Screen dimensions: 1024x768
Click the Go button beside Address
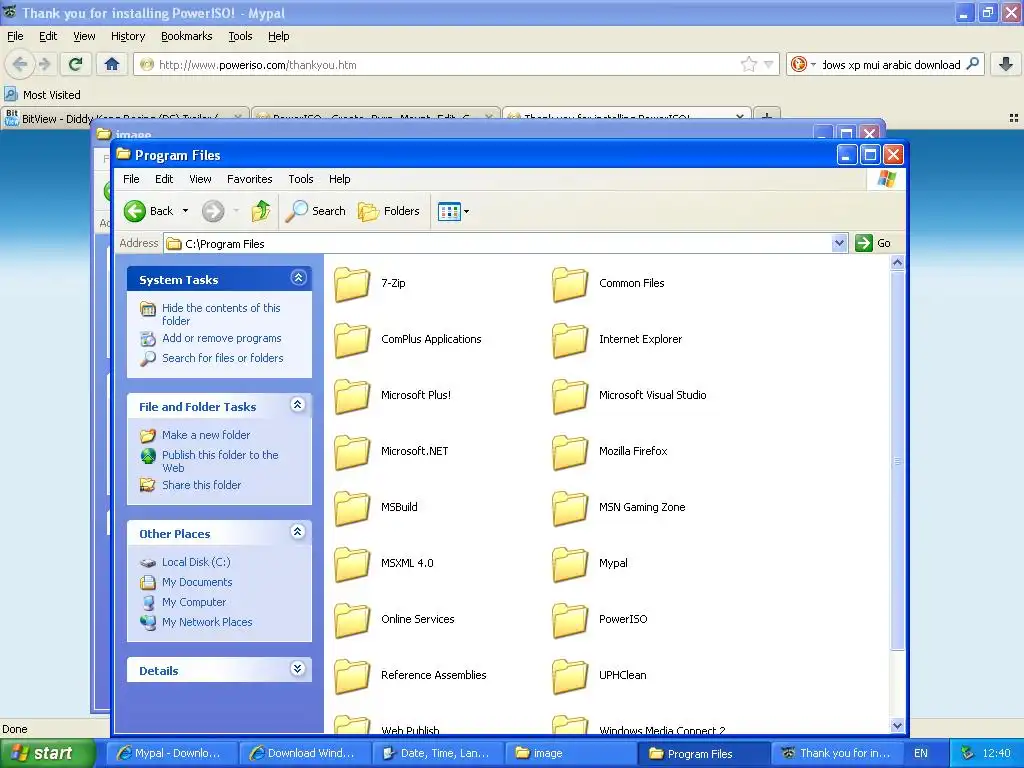pos(872,244)
